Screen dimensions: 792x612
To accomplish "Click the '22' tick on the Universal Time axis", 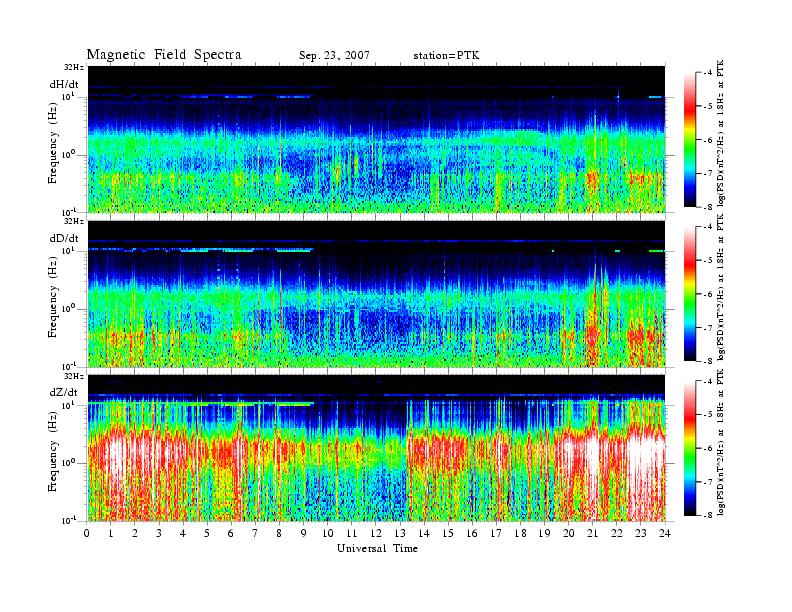I will tap(617, 533).
